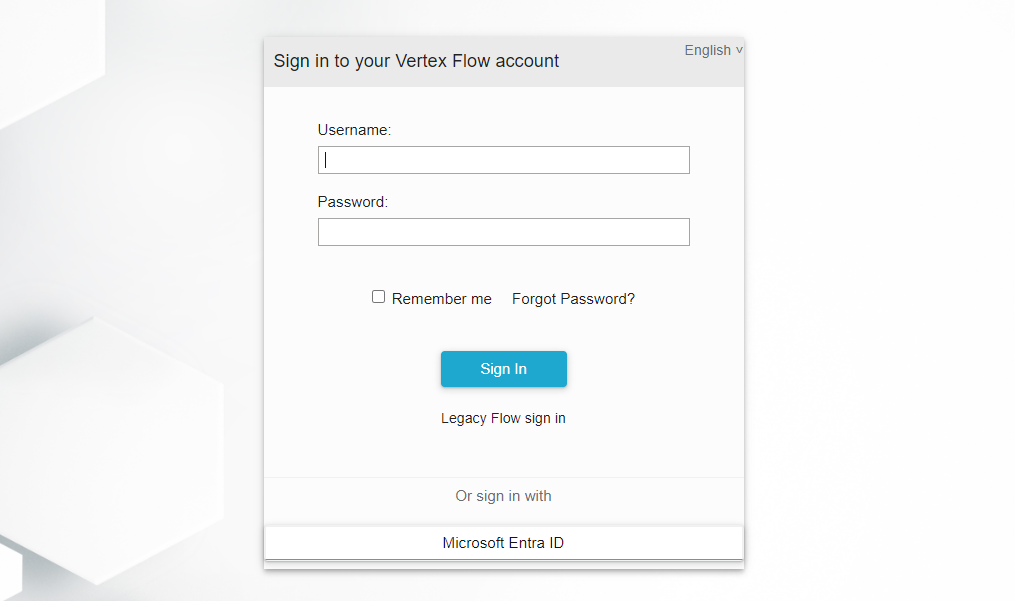This screenshot has width=1015, height=601.
Task: Click into the Password input field
Action: (x=503, y=232)
